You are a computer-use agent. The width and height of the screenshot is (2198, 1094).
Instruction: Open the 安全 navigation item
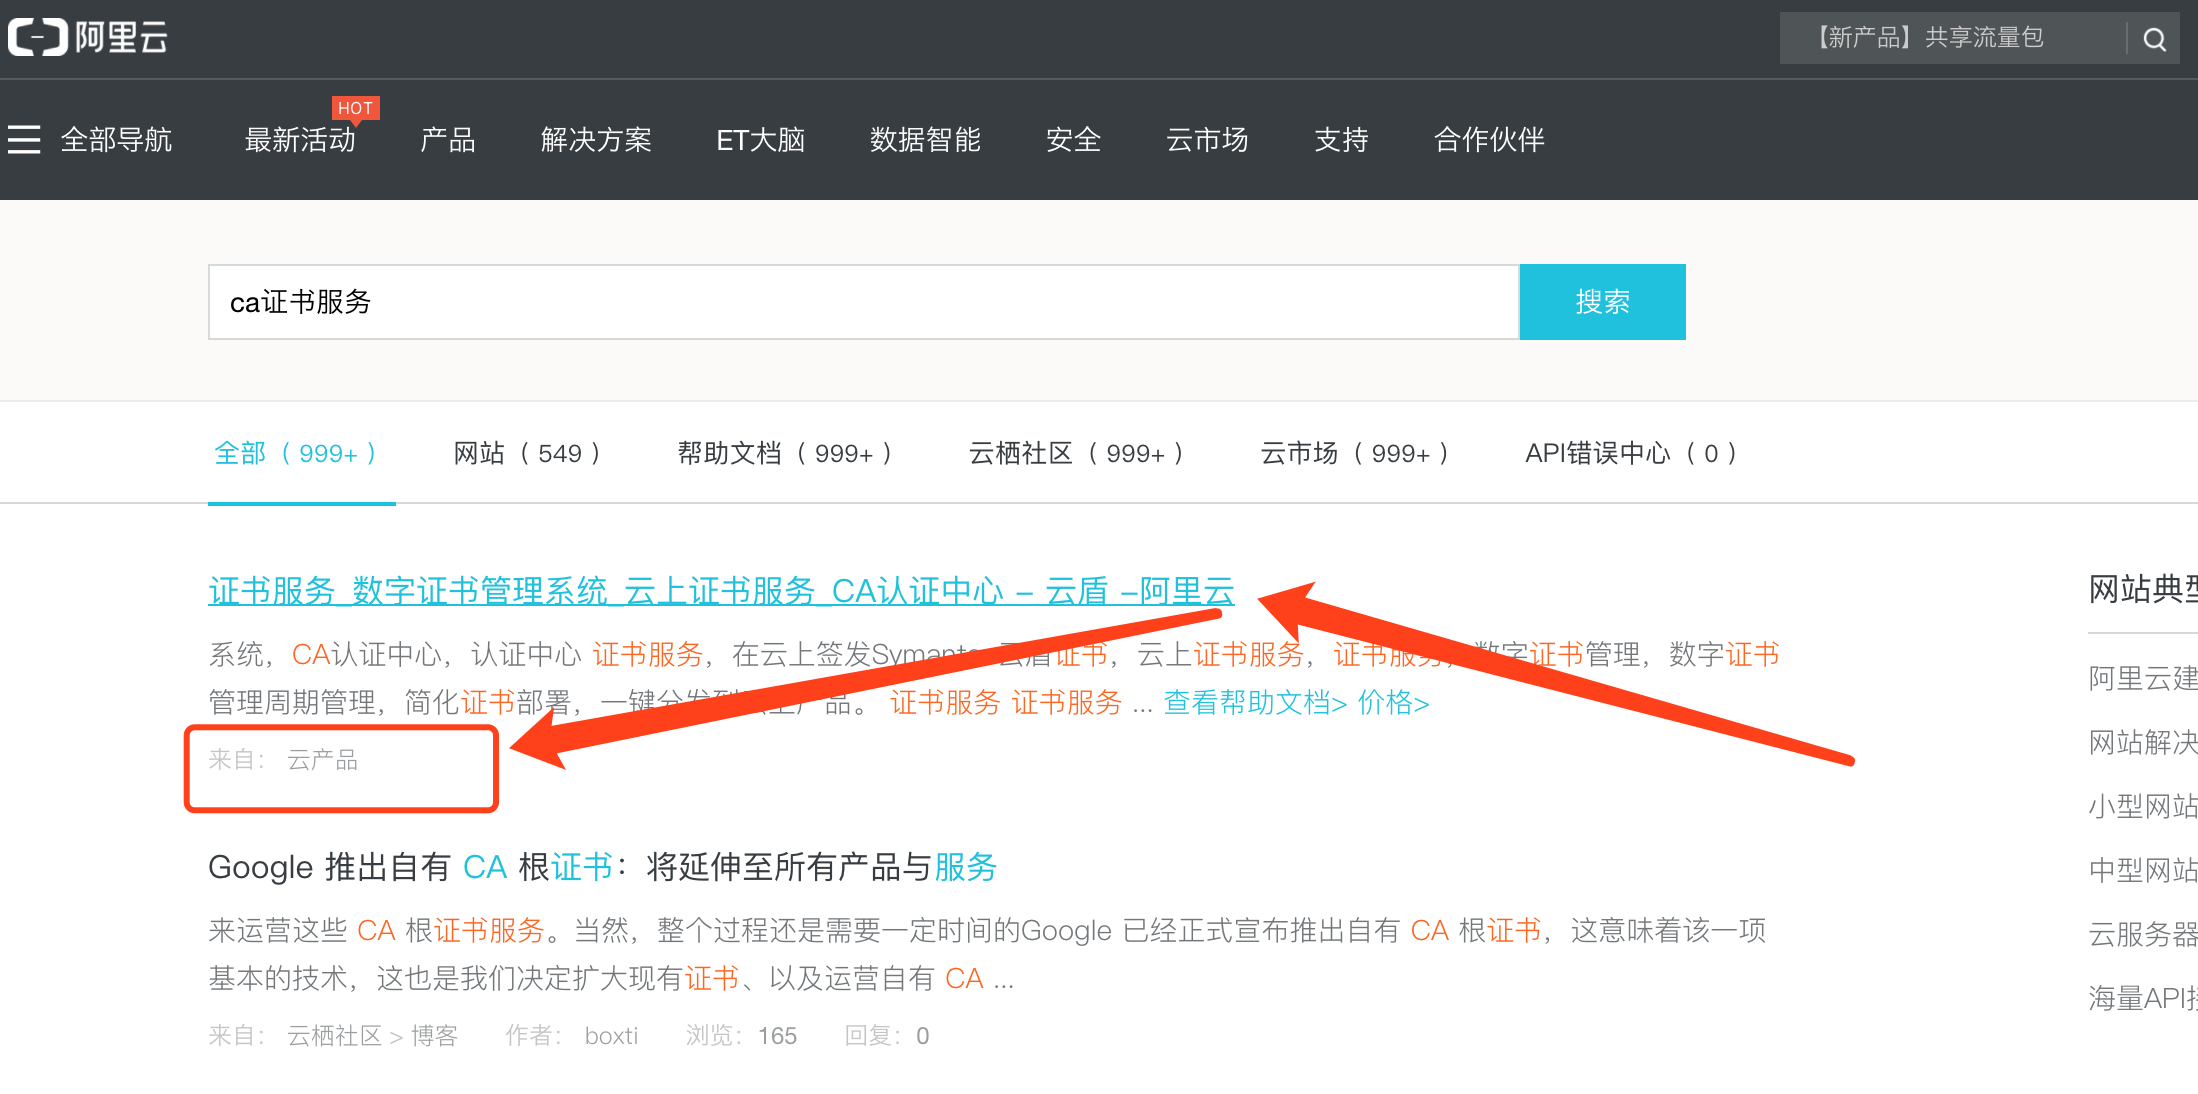click(x=1073, y=140)
